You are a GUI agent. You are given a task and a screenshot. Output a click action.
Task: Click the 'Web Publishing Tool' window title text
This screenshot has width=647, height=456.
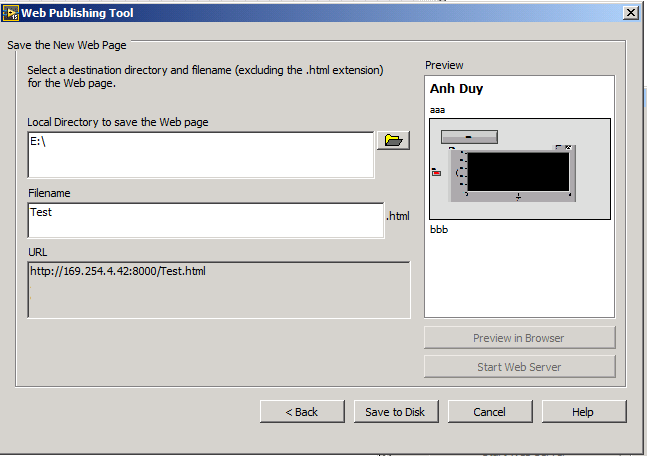click(x=77, y=13)
